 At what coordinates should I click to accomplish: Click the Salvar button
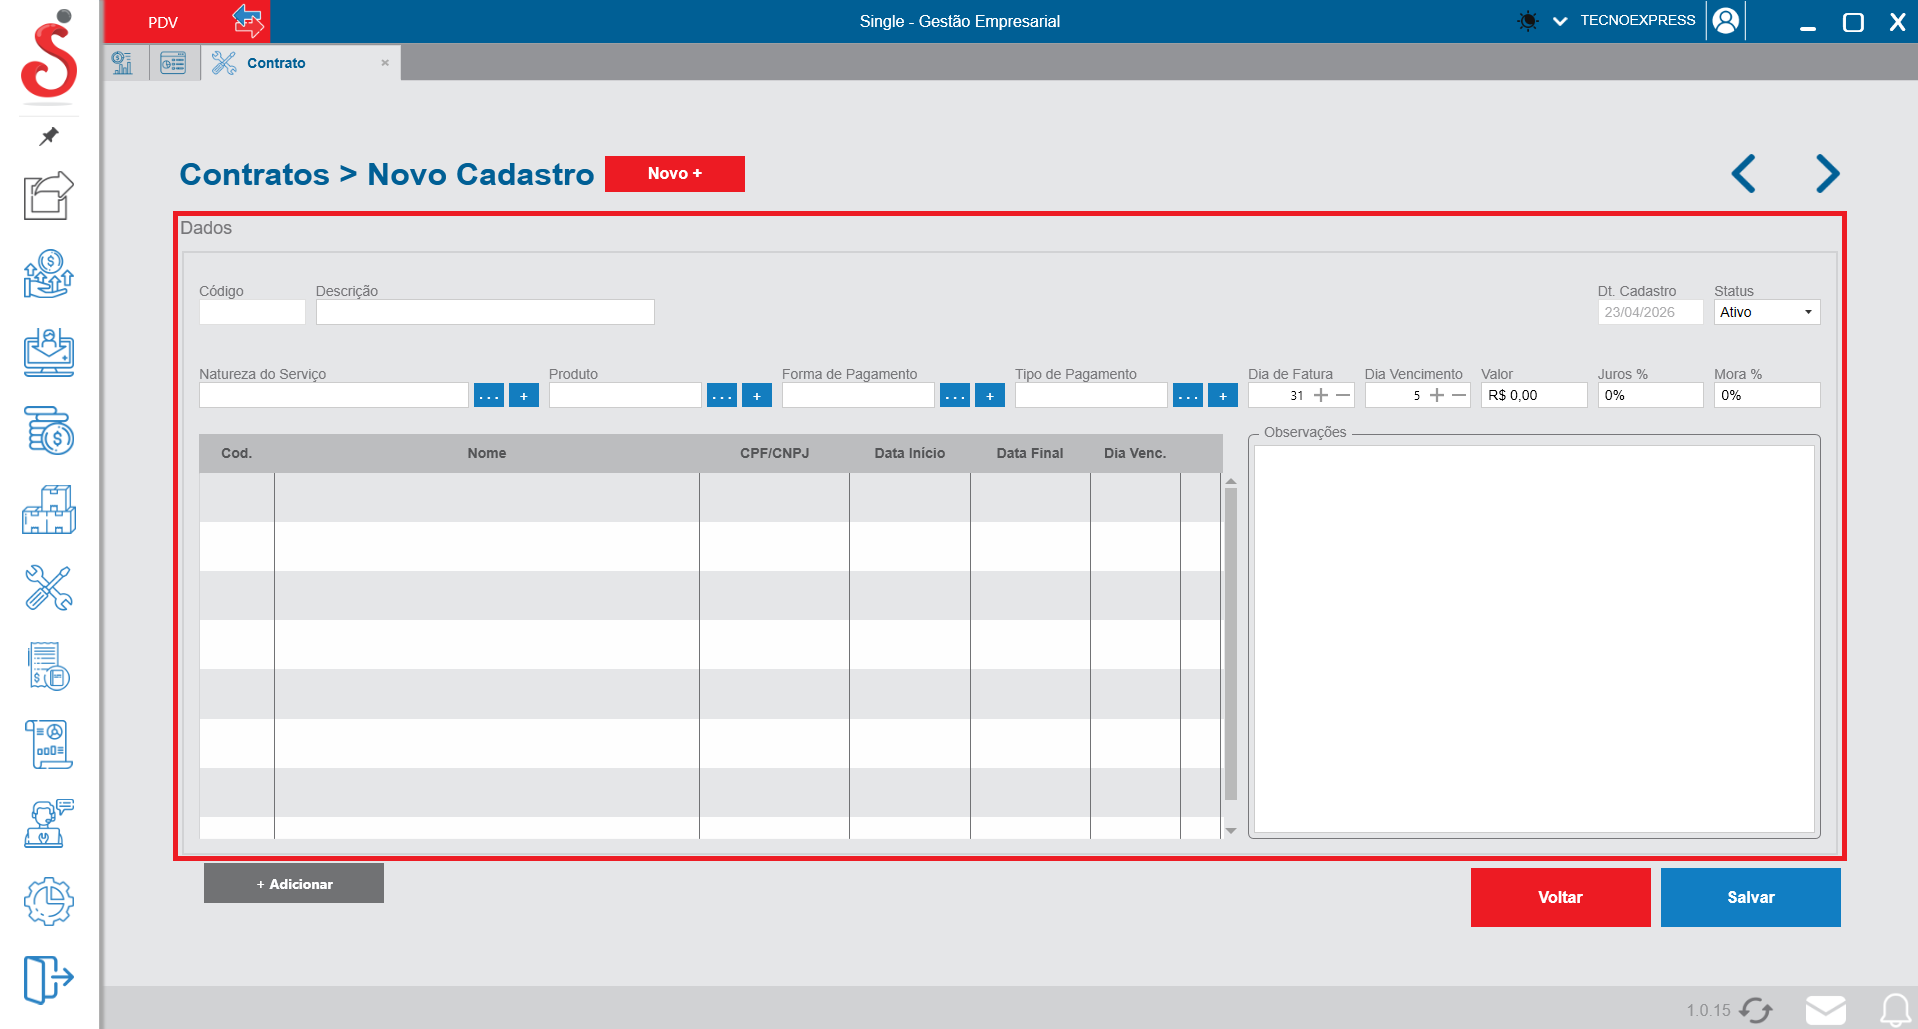tap(1750, 897)
